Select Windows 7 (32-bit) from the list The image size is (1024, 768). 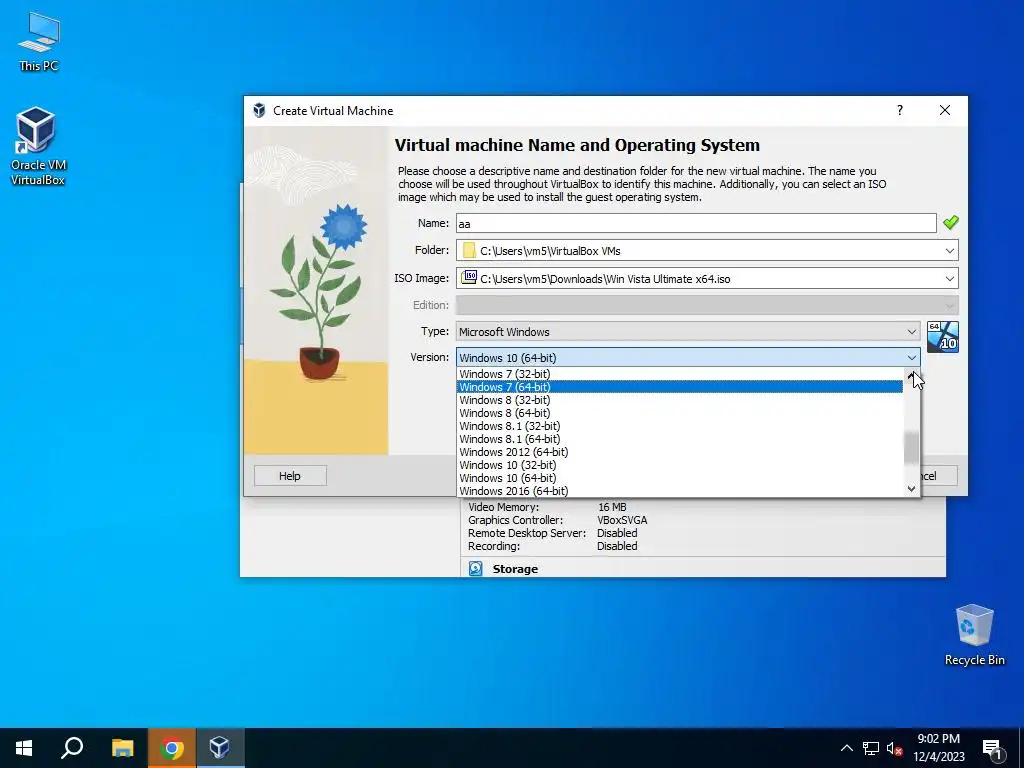(x=679, y=374)
